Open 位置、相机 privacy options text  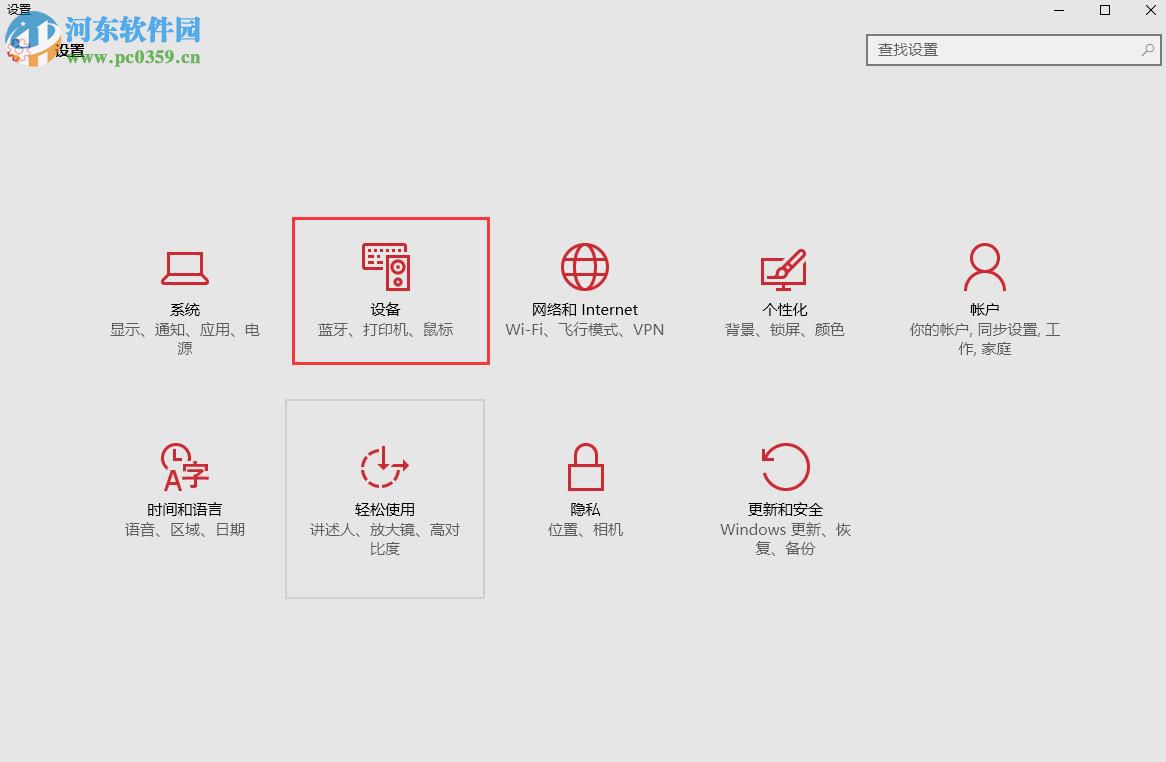(585, 529)
